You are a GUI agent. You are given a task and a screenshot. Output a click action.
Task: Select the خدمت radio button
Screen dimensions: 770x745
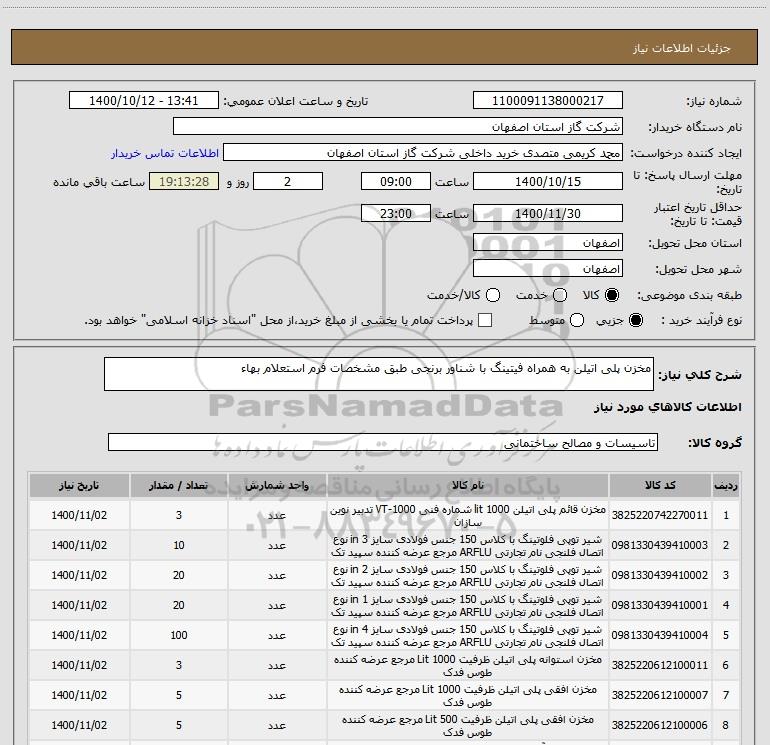tap(560, 295)
